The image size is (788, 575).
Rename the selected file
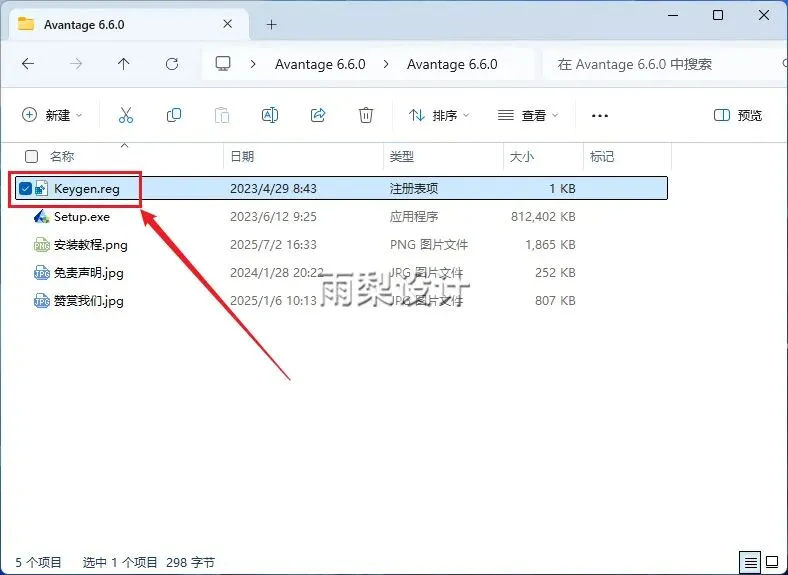270,115
